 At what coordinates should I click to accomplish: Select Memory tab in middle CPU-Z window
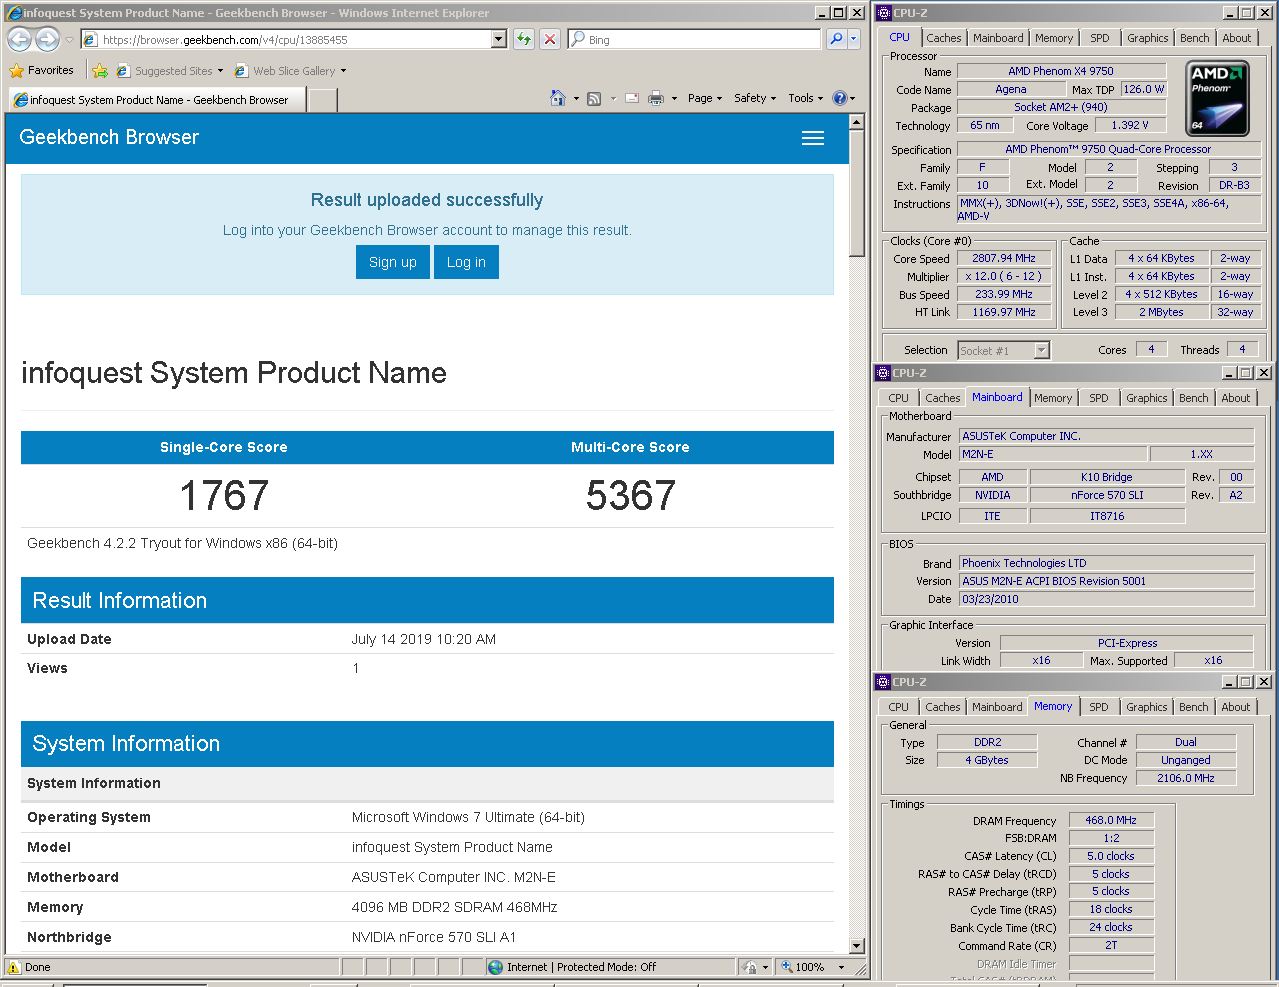click(x=1053, y=398)
